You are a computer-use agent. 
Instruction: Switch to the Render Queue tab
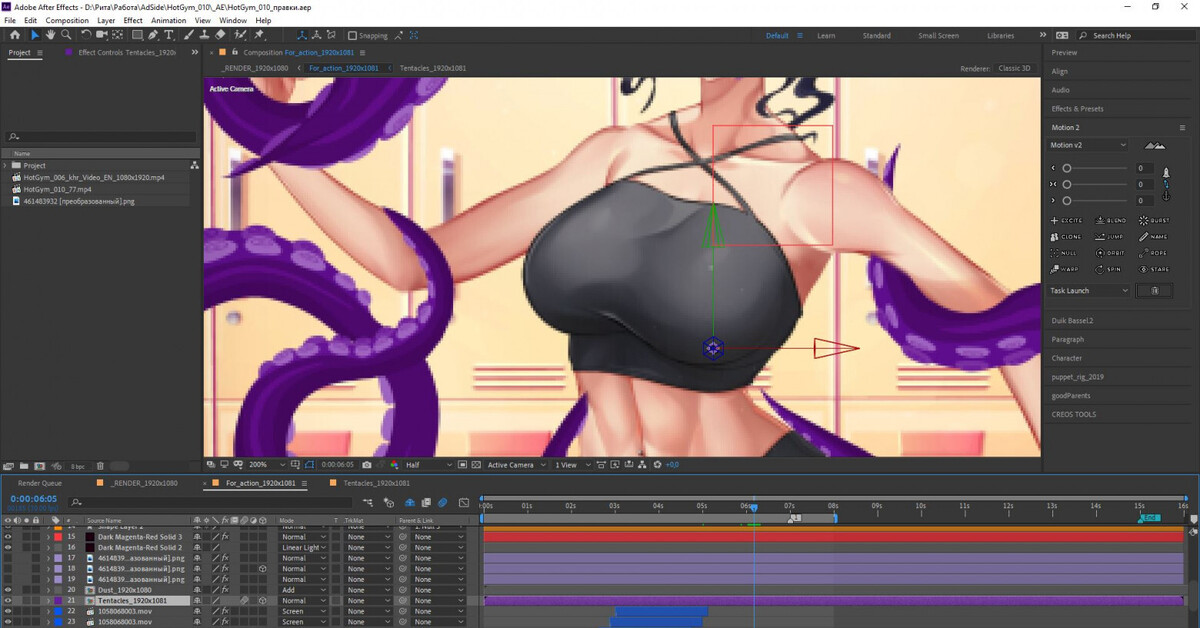click(x=40, y=483)
